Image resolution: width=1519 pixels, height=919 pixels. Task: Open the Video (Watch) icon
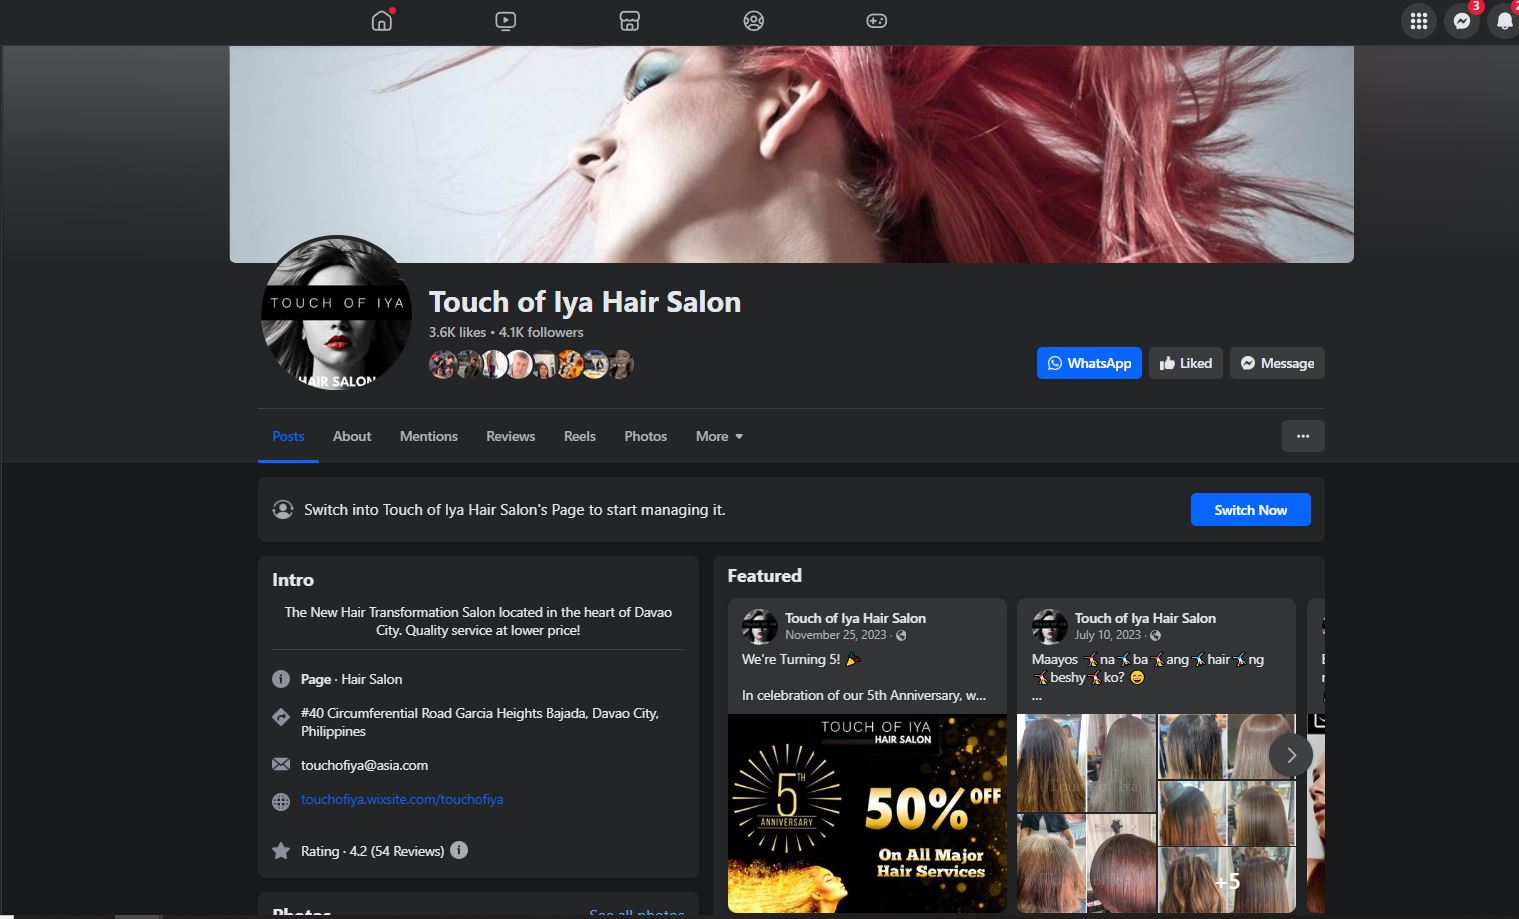point(506,20)
